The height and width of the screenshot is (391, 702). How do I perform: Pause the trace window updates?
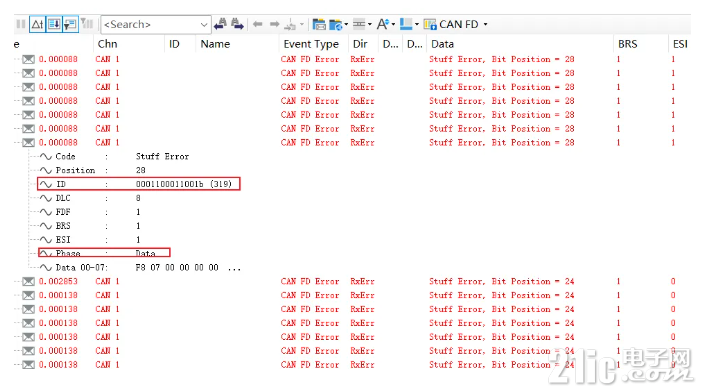[21, 24]
